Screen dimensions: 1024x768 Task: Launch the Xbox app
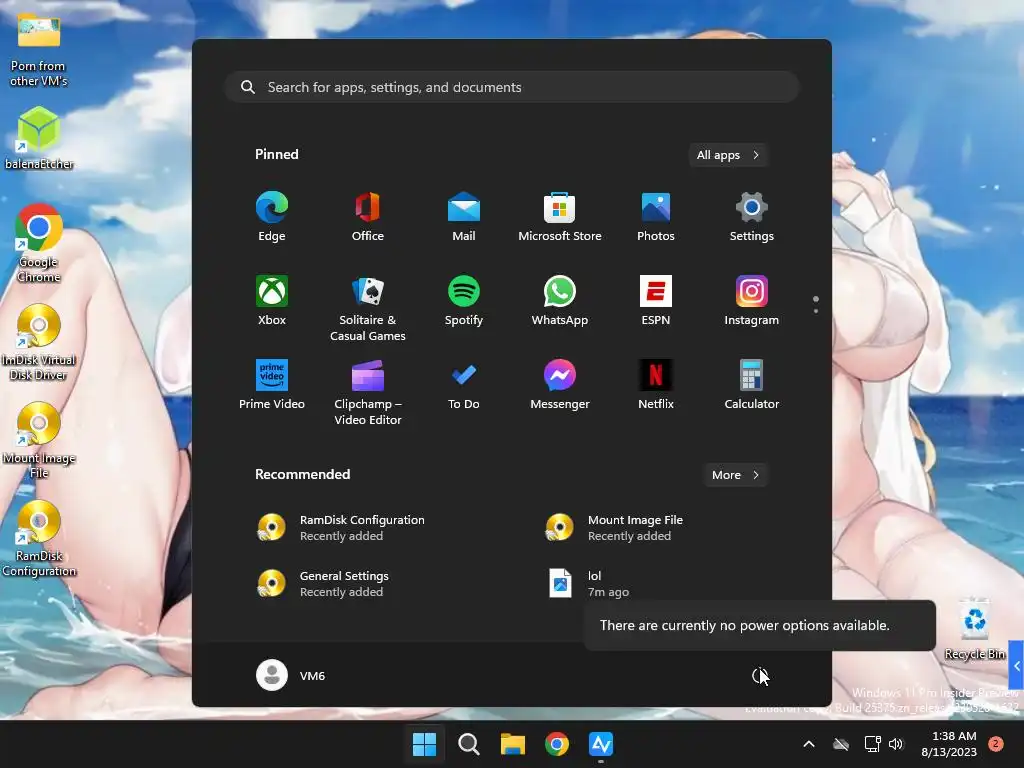[x=272, y=300]
